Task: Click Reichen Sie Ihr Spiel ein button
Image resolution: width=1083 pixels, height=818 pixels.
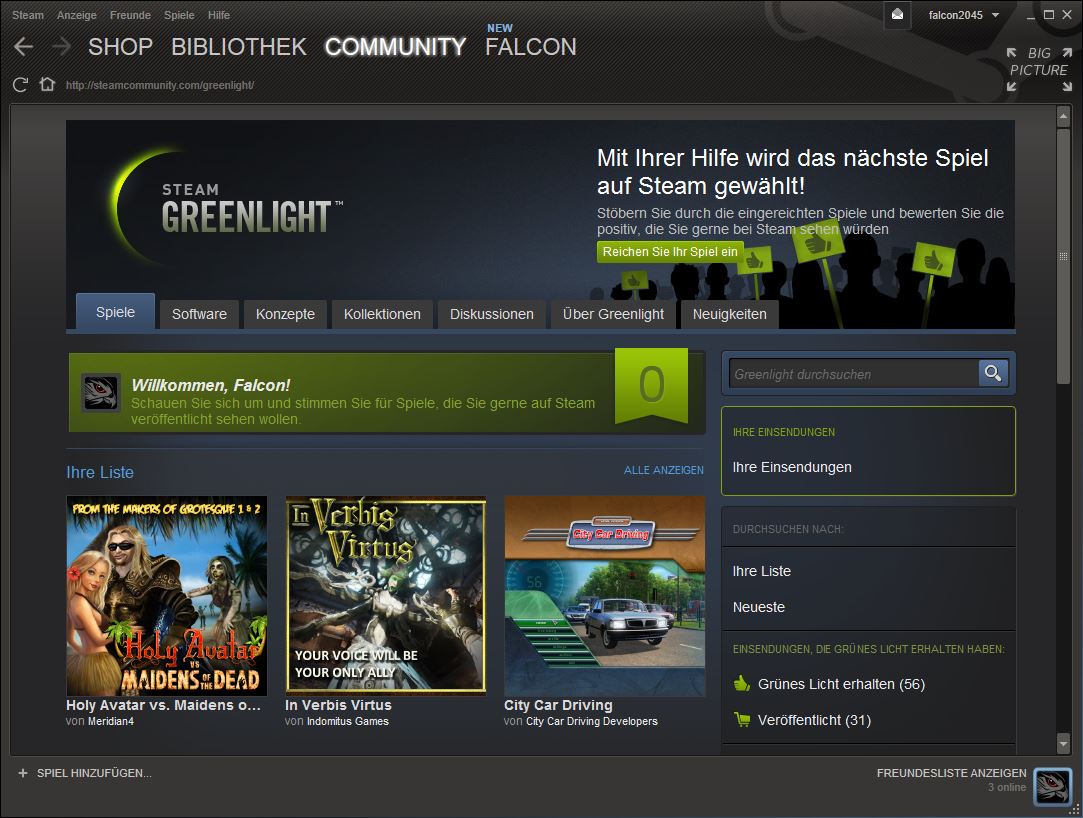Action: pos(670,251)
